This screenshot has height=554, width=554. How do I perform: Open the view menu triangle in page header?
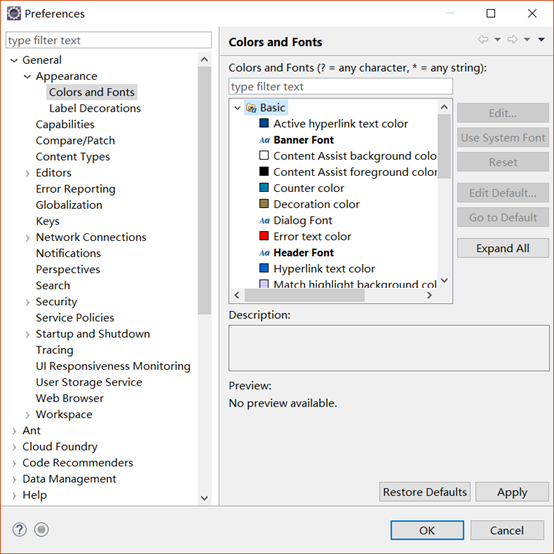tap(541, 39)
